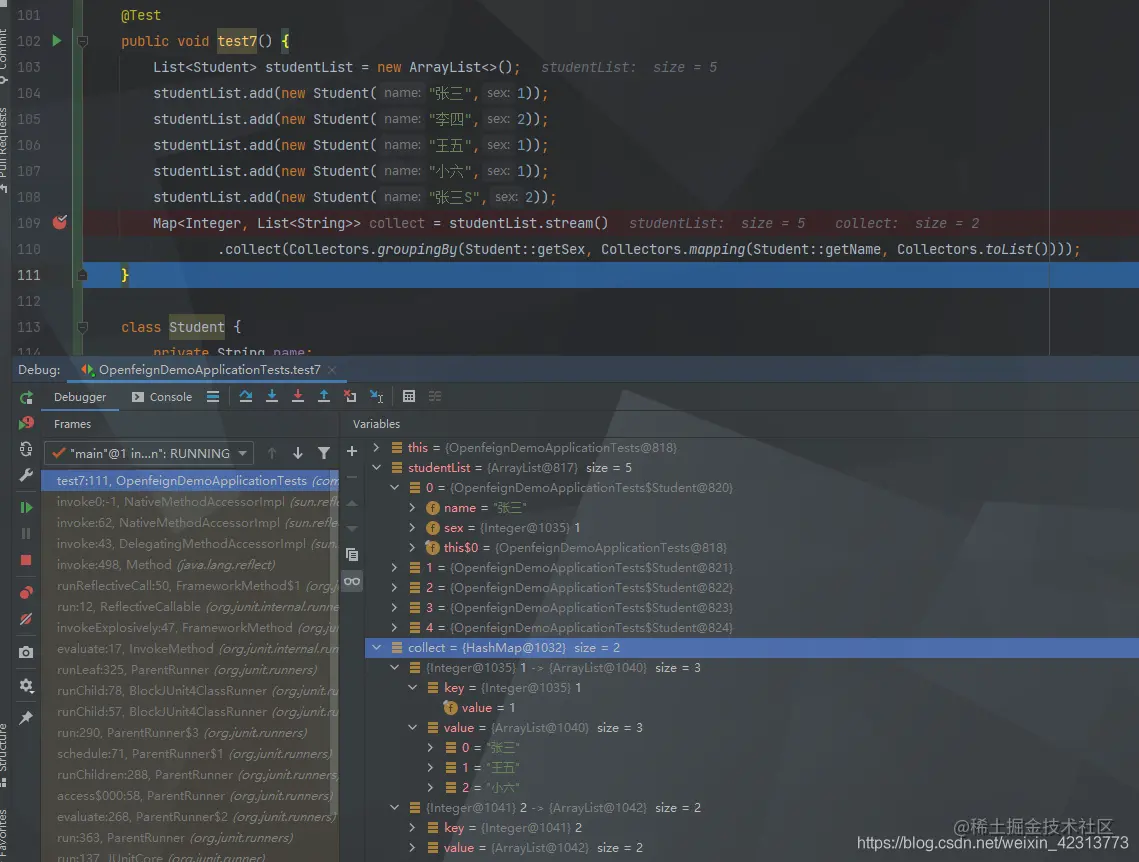The image size is (1139, 862).
Task: Open the thread selector dropdown main@1
Action: pos(149,453)
